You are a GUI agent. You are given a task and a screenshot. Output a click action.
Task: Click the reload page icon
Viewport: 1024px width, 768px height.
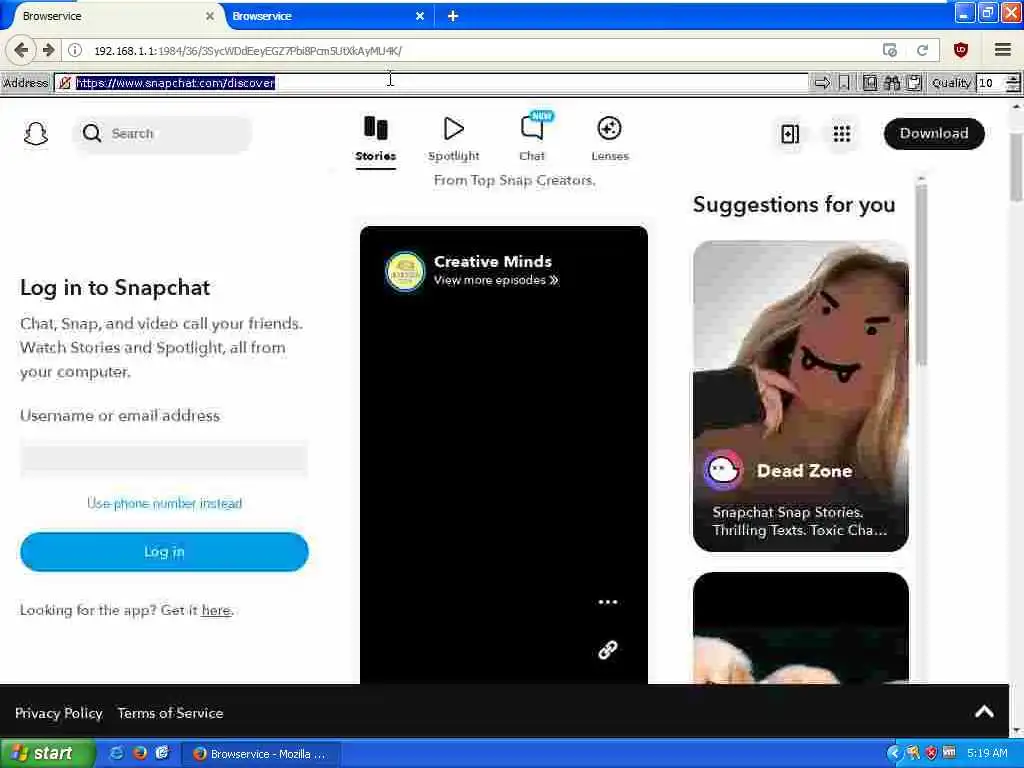click(922, 50)
